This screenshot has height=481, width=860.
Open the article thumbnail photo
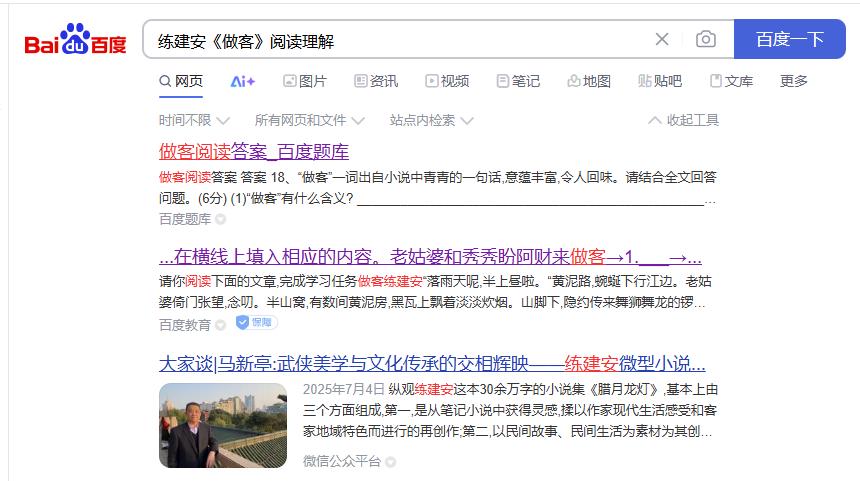pos(223,426)
